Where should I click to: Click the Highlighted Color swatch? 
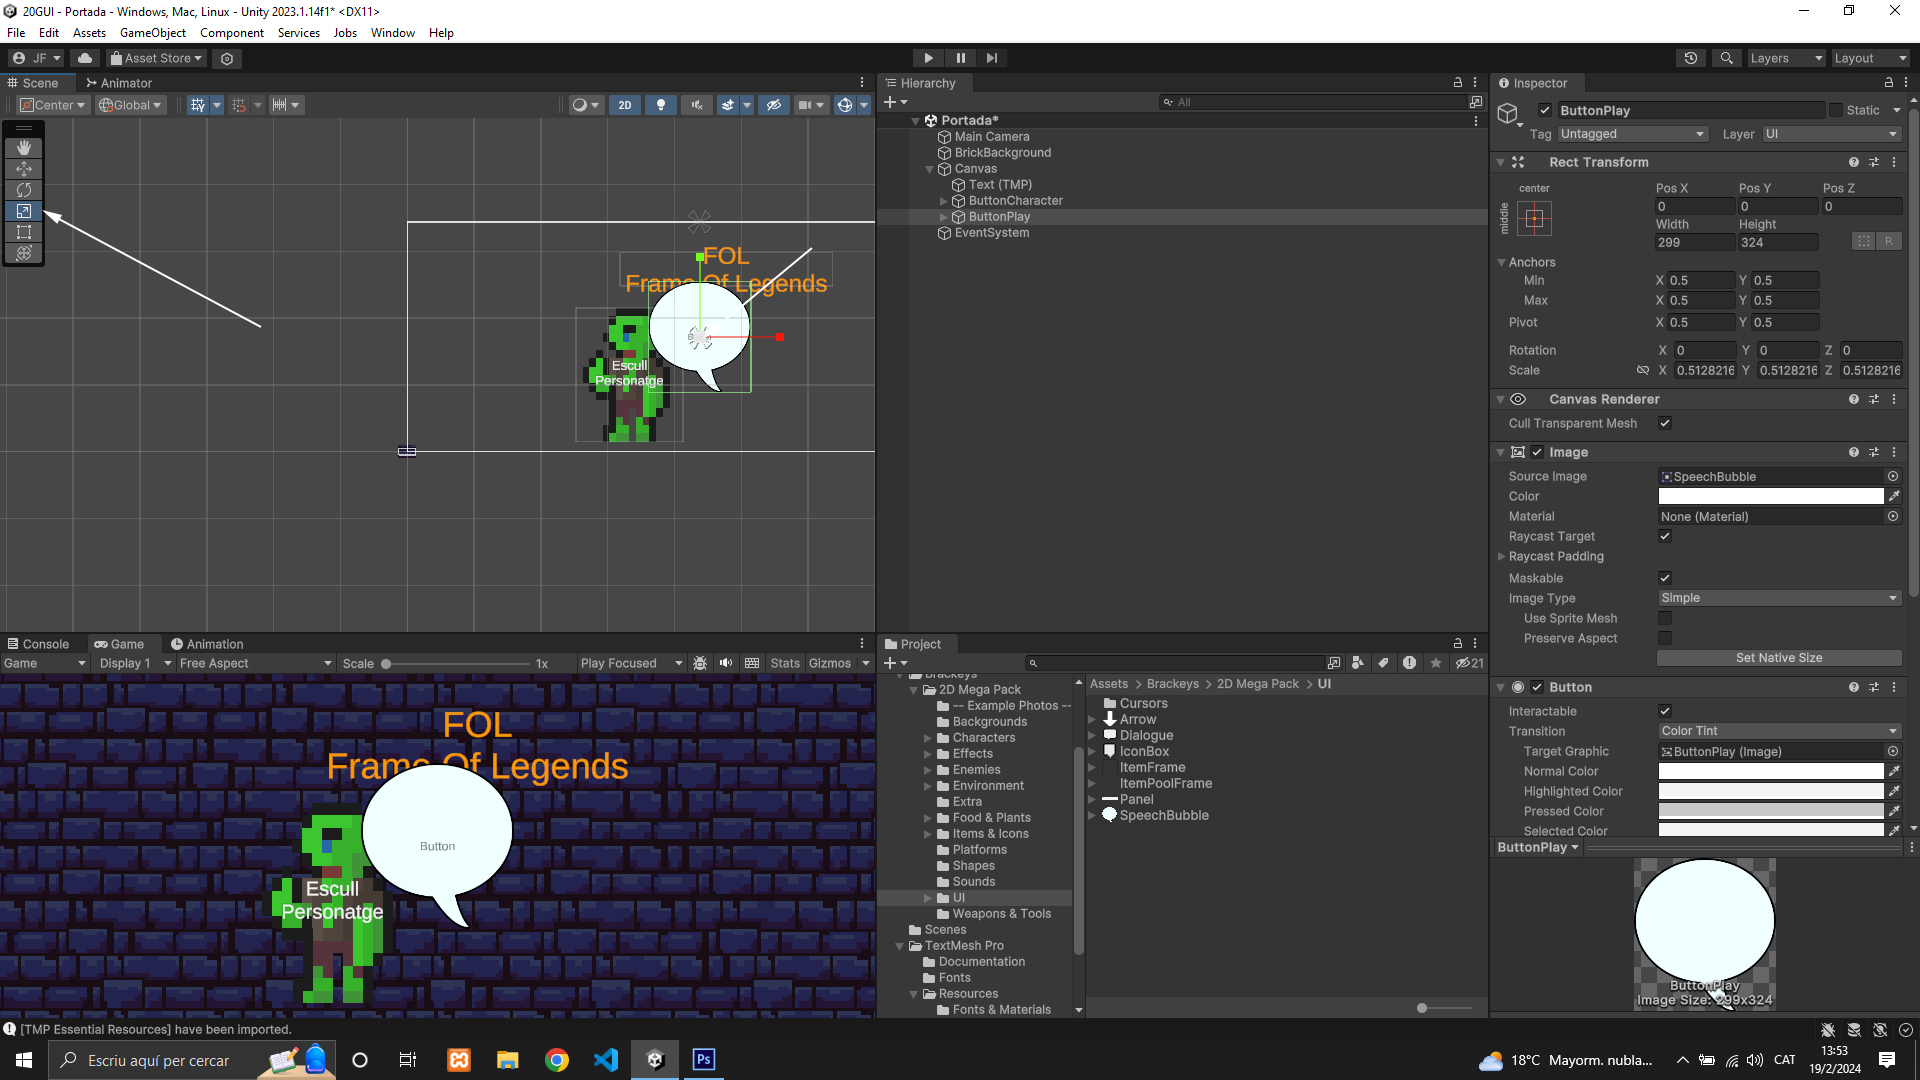[1770, 791]
